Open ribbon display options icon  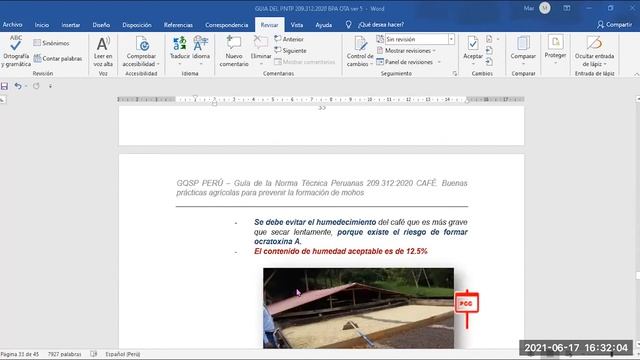pos(567,8)
